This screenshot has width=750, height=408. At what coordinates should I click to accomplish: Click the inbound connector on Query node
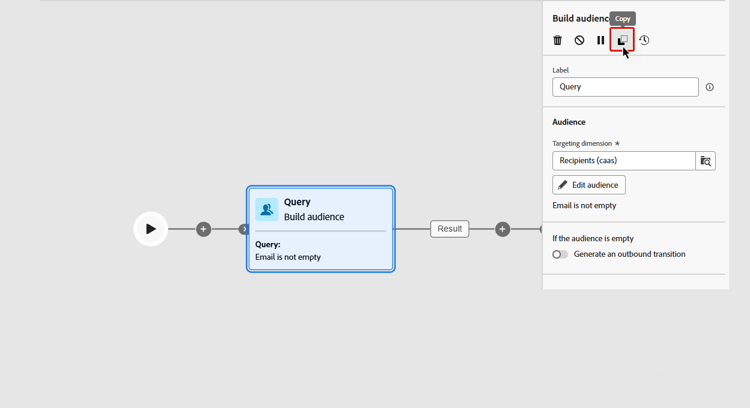click(243, 229)
